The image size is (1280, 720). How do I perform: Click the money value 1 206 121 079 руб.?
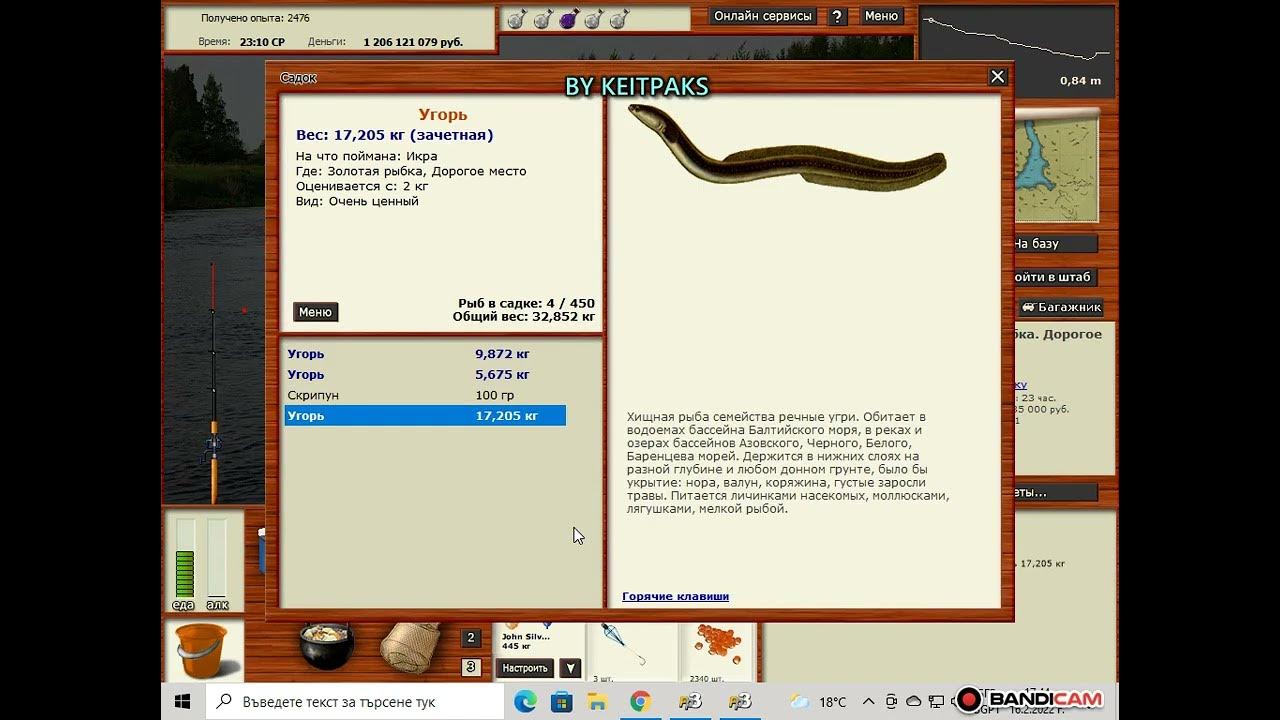click(413, 42)
